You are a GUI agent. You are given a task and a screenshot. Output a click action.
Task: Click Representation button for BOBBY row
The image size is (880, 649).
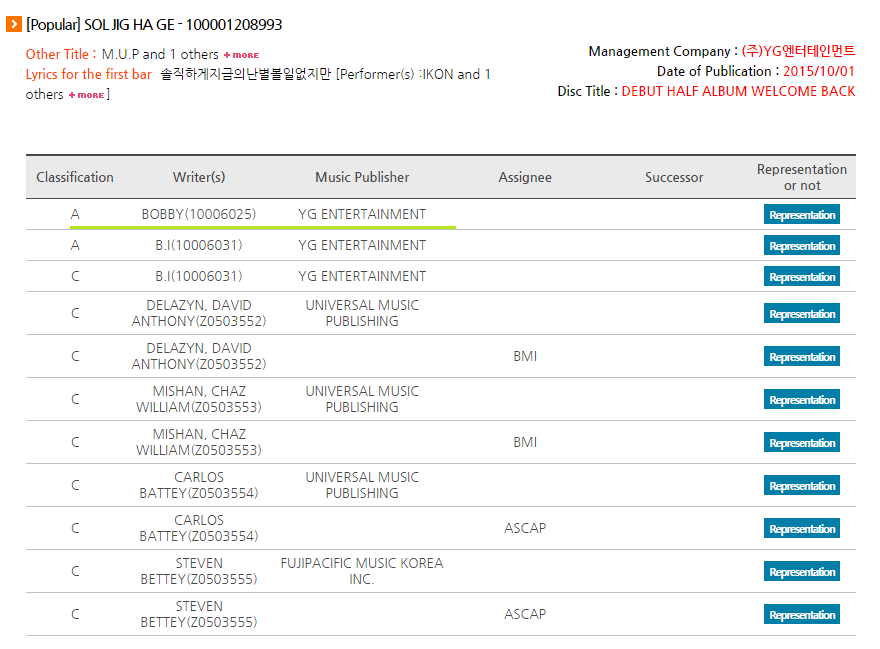point(801,214)
